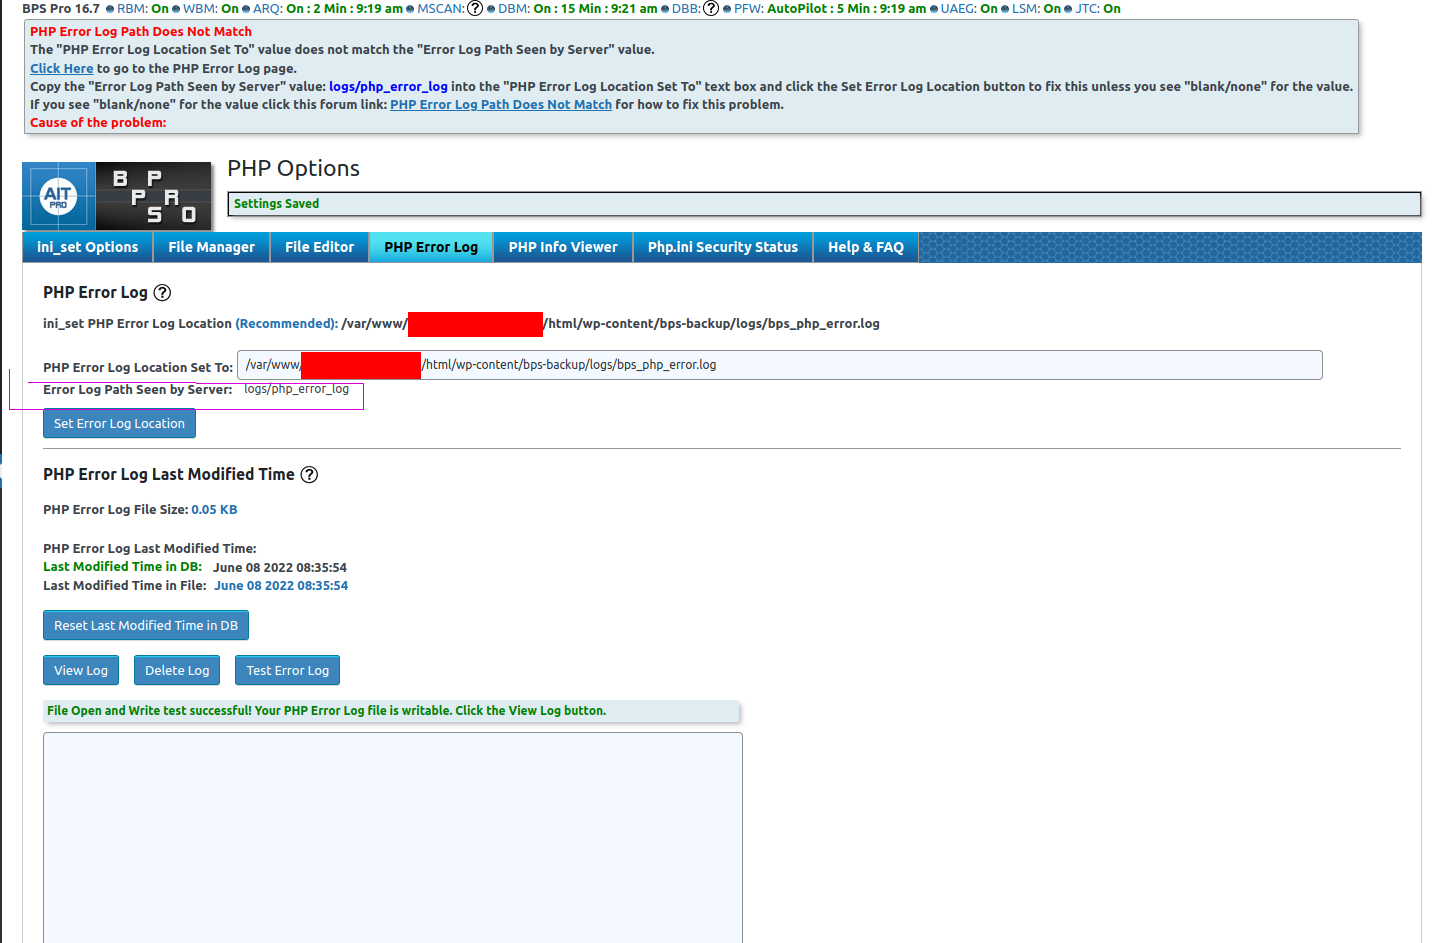
Task: Click Reset Last Modified Time in DB
Action: (x=145, y=624)
